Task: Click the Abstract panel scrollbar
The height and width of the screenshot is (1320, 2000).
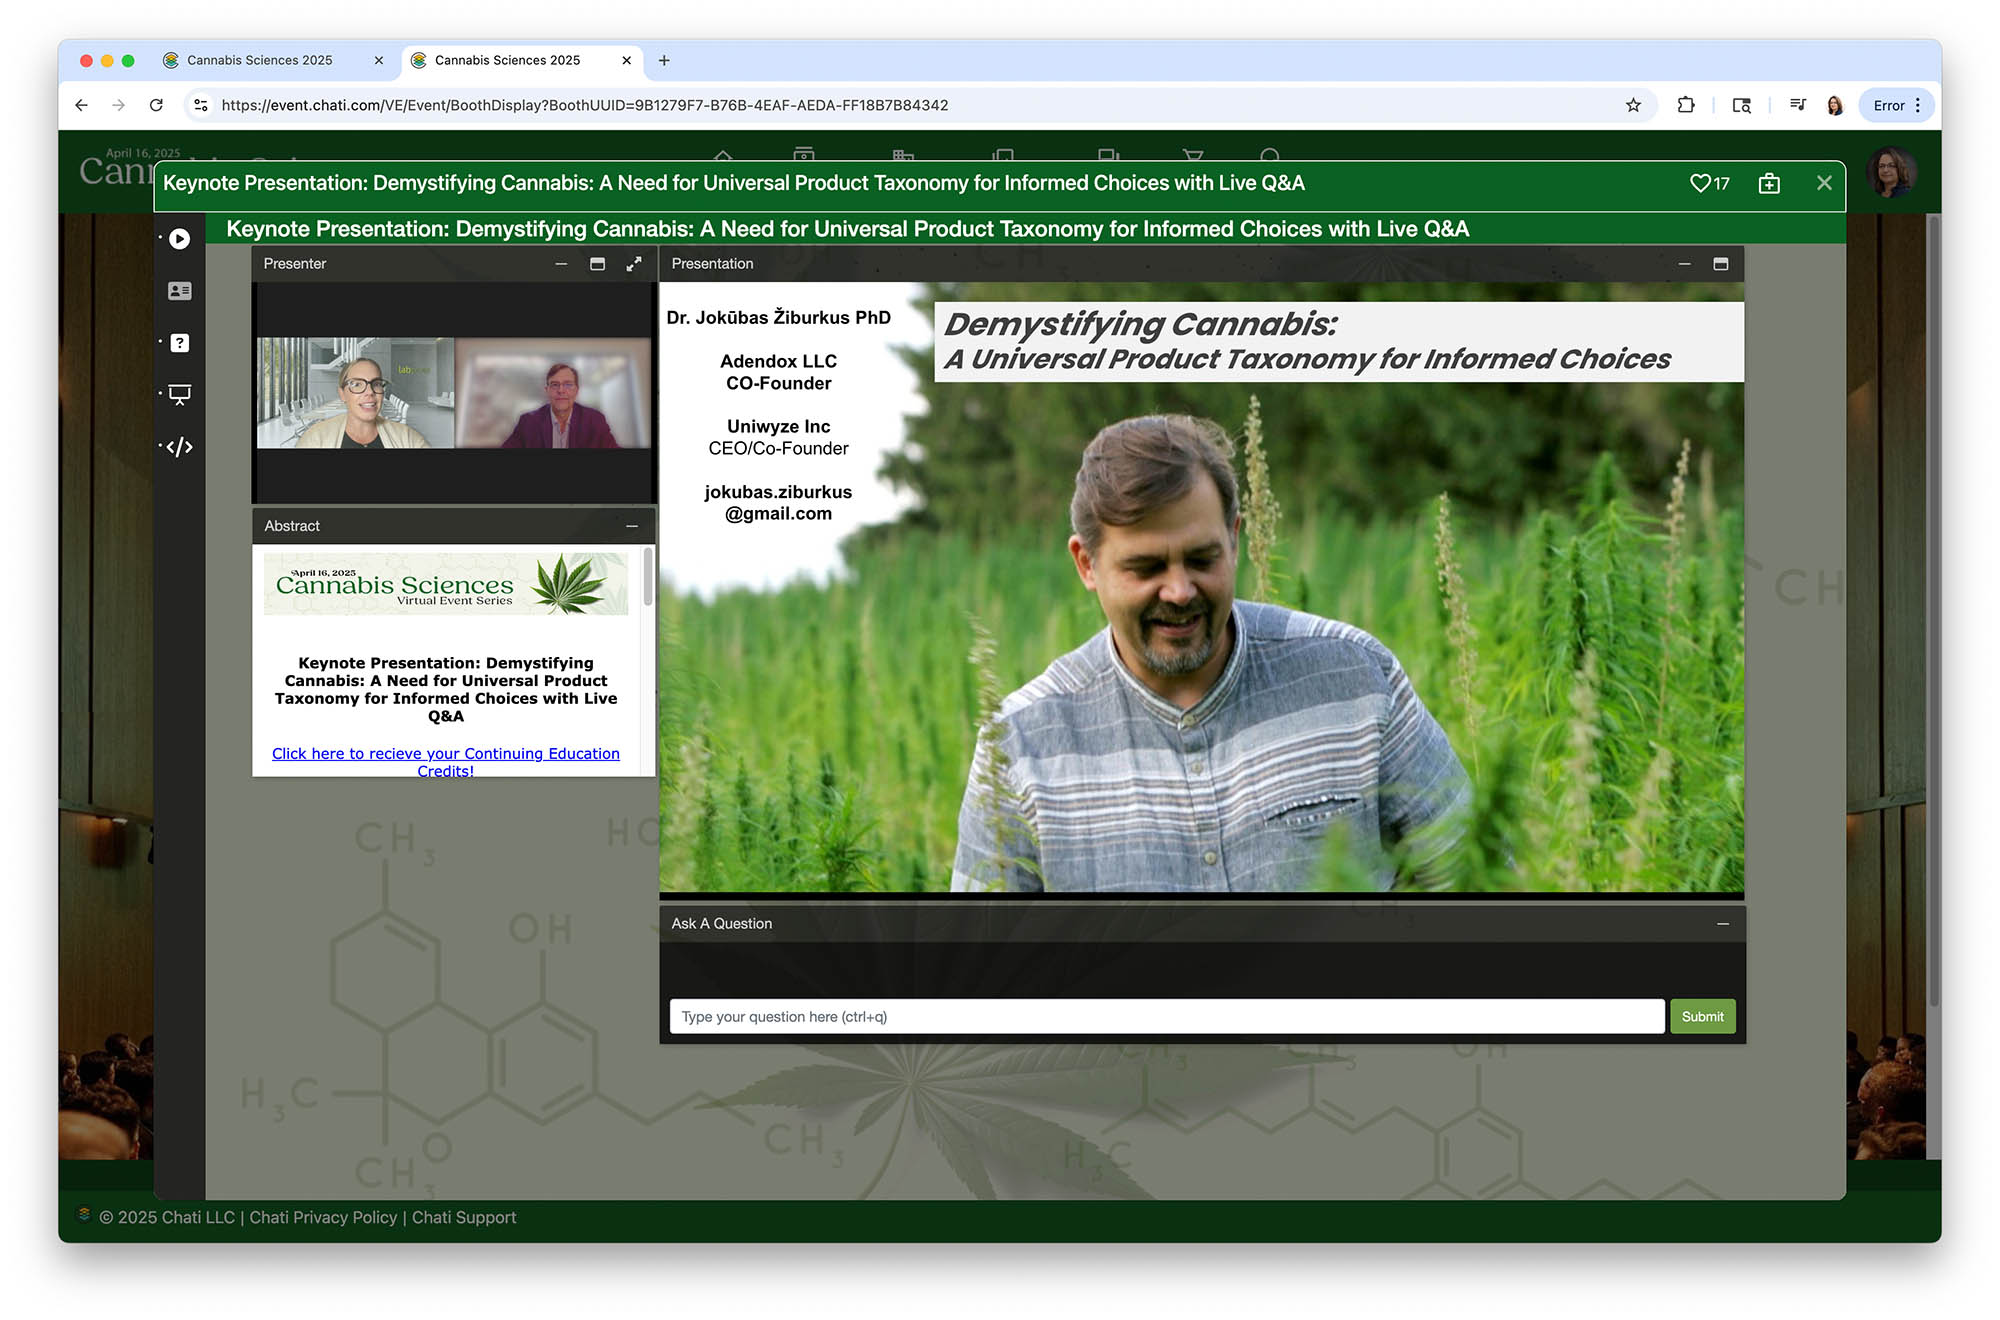Action: pos(648,578)
